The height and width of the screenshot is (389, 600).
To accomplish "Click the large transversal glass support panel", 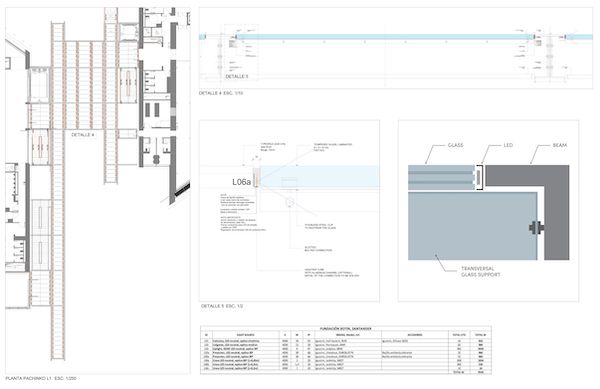I will tap(473, 226).
